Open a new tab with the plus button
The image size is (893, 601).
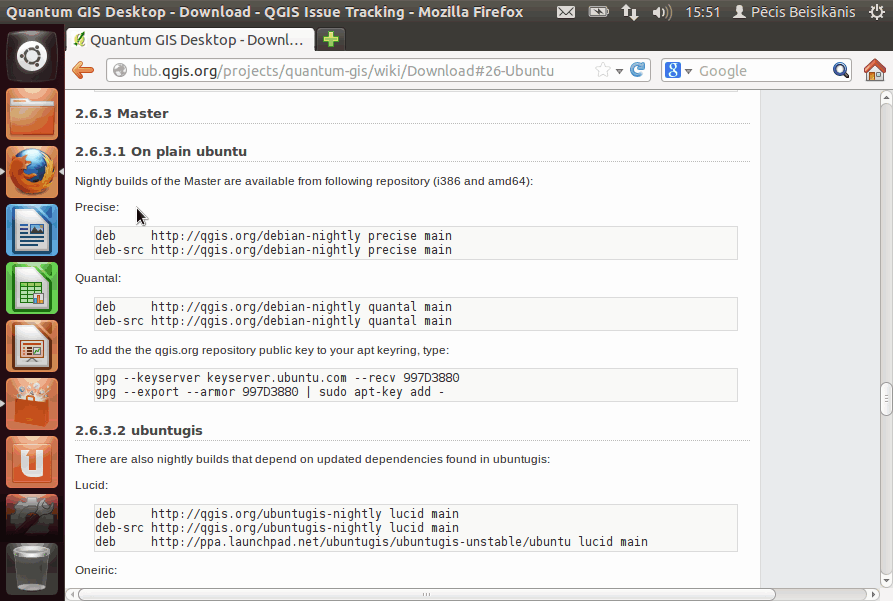(331, 39)
